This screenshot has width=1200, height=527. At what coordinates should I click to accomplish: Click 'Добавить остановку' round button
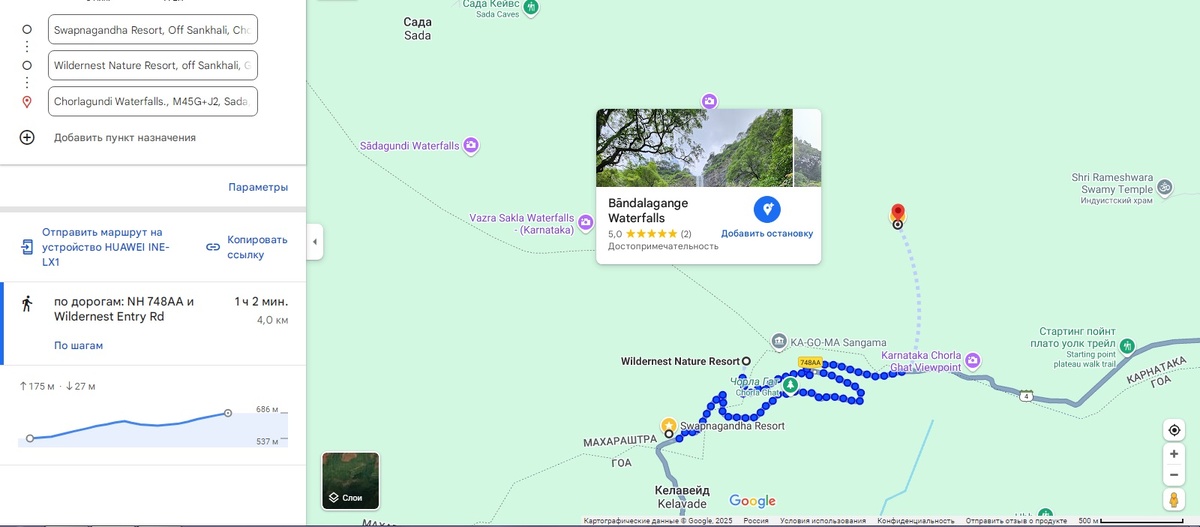[x=767, y=209]
